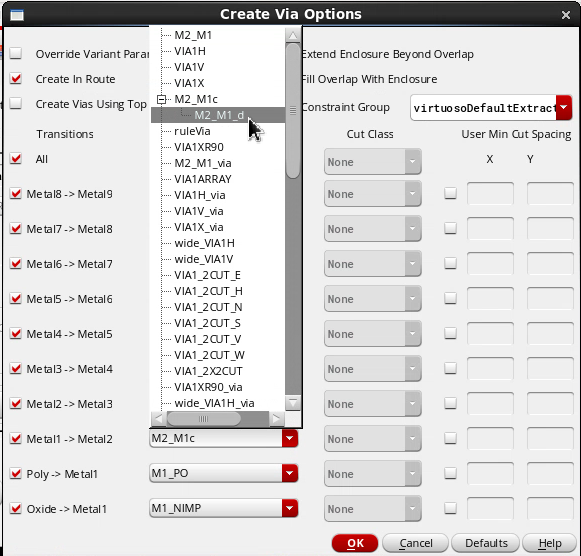
Task: Open M2_M1c via definition dropdown
Action: point(289,438)
